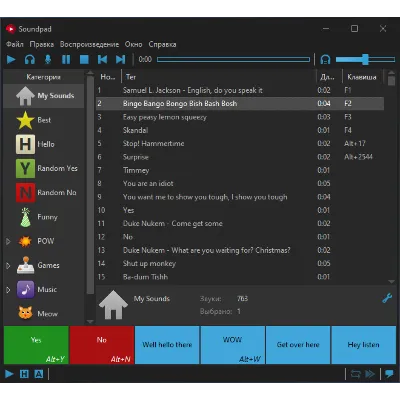Select Samuel L. Jackson sound row
Screen dimensions: 400x400
[x=240, y=90]
